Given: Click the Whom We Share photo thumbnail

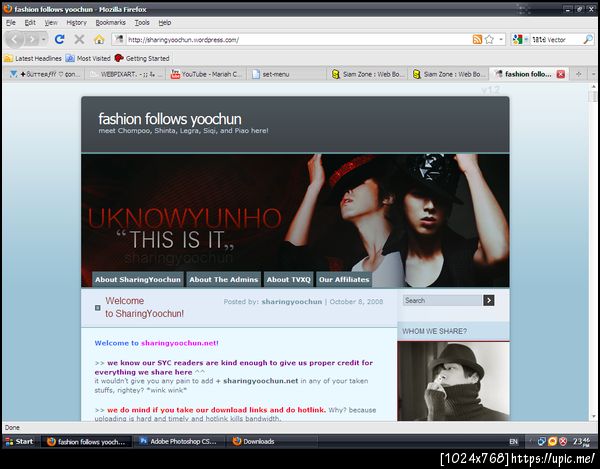Looking at the screenshot, I should coord(453,381).
